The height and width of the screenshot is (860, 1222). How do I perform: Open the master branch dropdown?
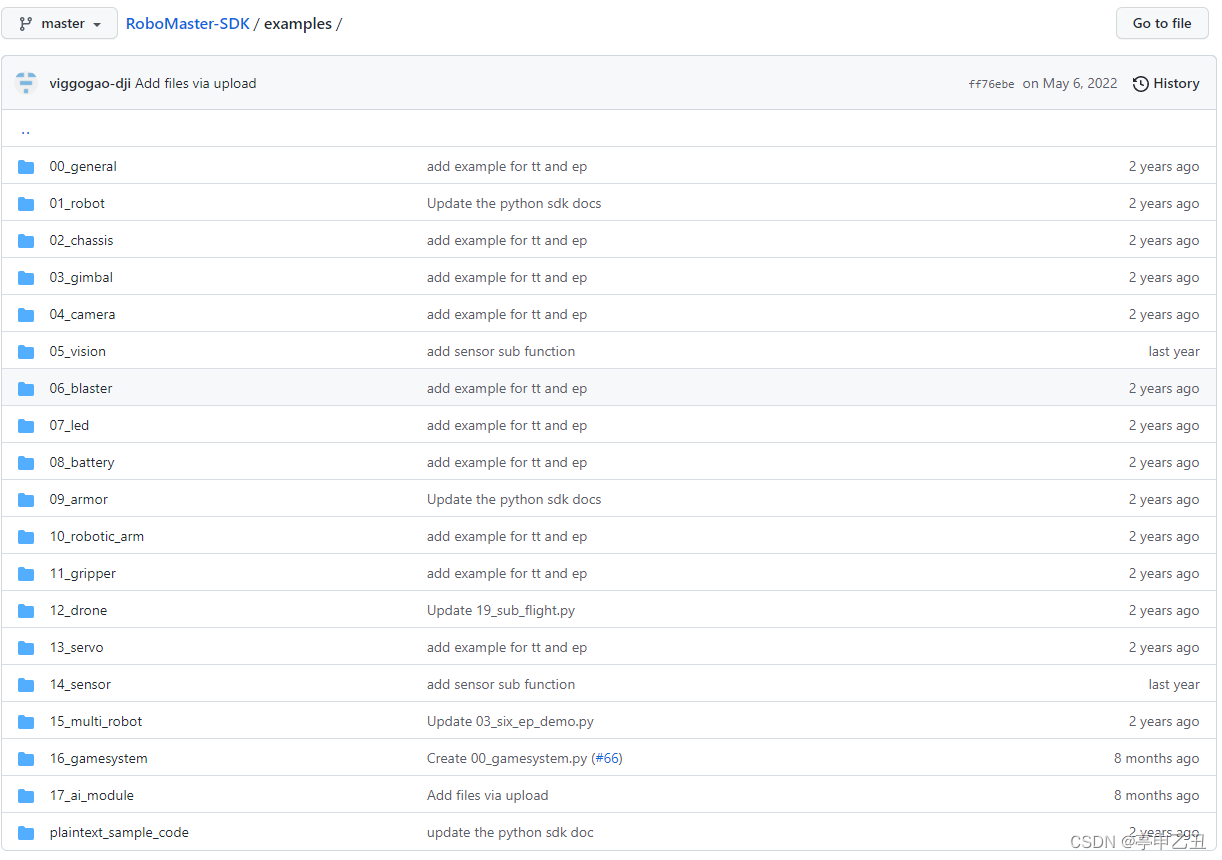60,23
